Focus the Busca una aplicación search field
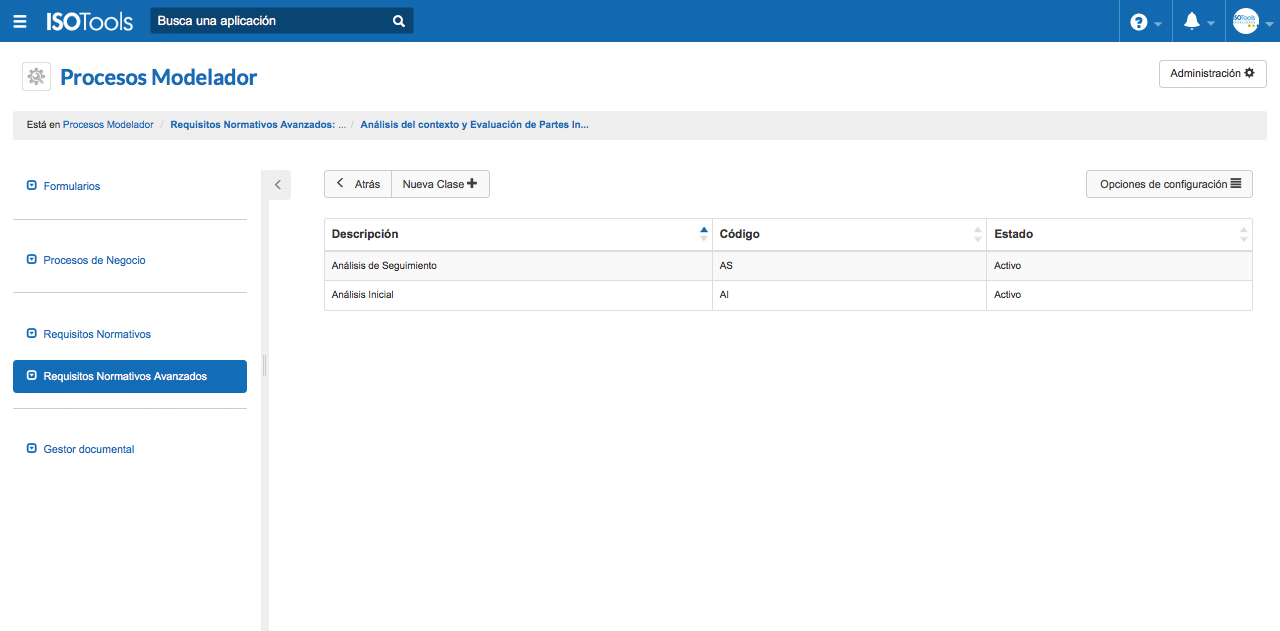The width and height of the screenshot is (1280, 631). [270, 21]
